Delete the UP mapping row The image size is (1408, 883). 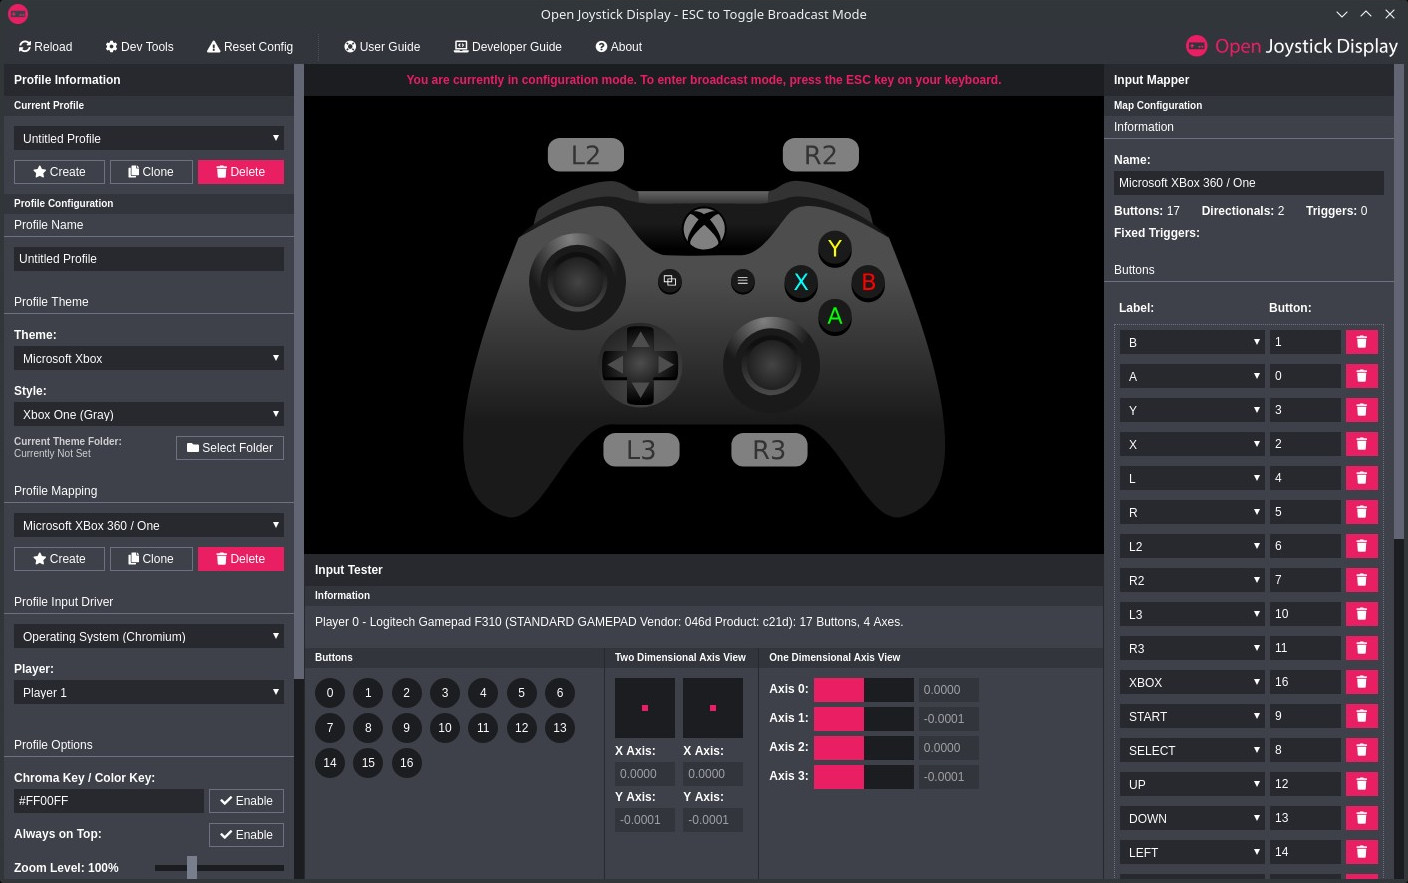(1361, 784)
